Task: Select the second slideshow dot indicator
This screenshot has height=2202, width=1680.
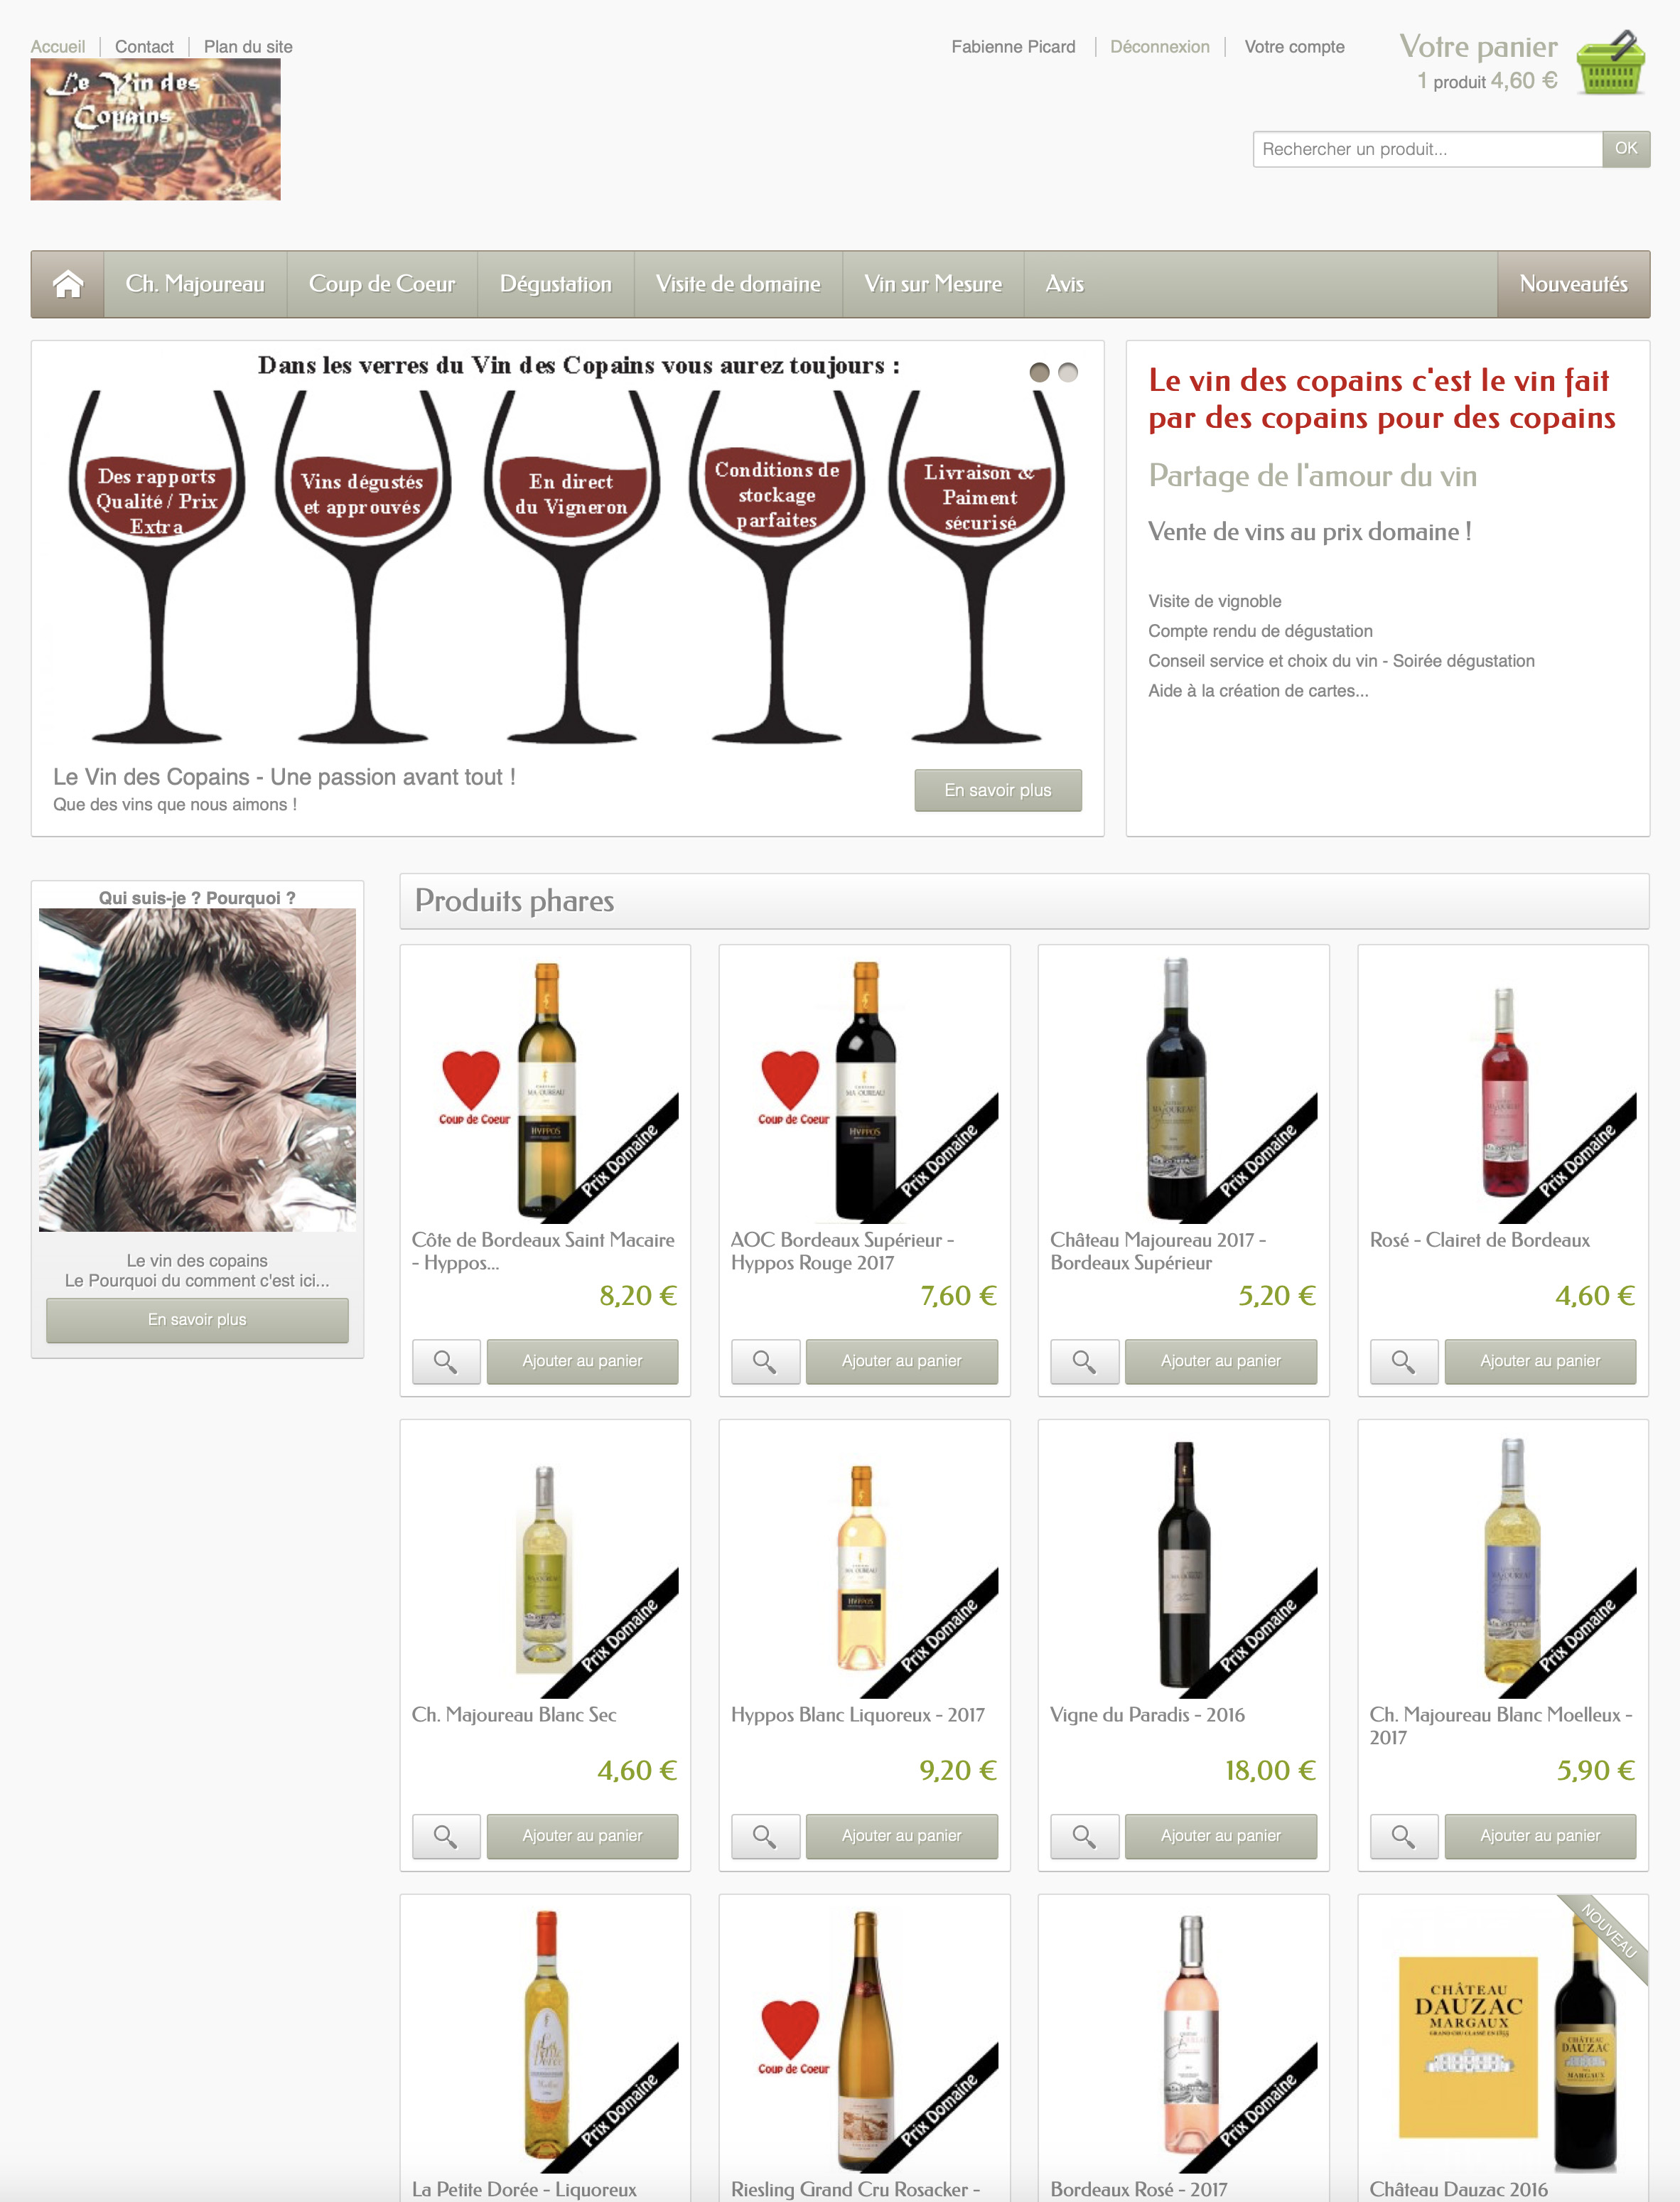Action: (x=1068, y=372)
